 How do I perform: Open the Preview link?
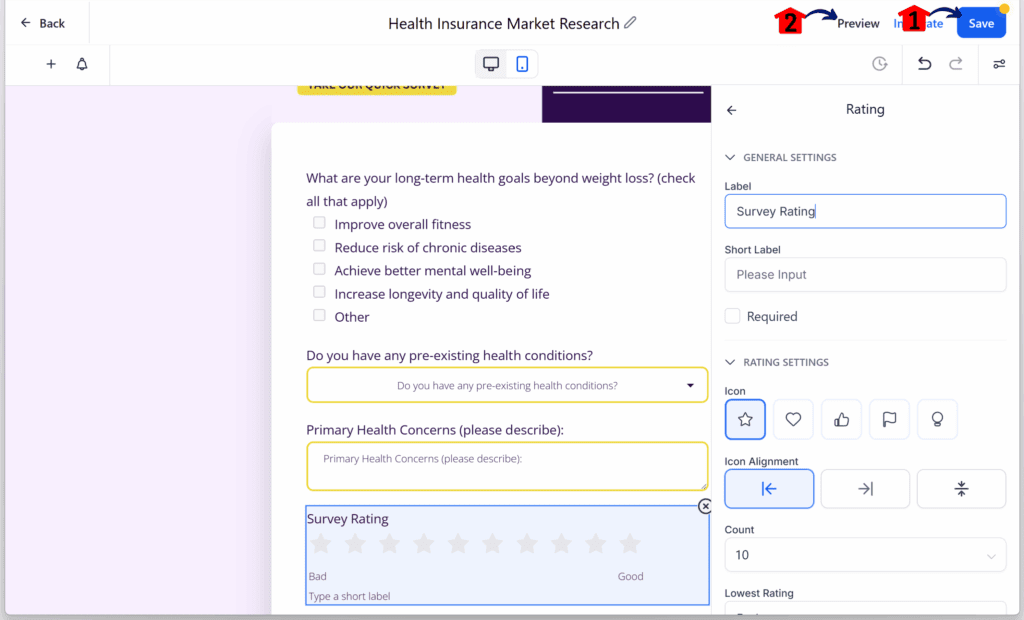coord(858,24)
